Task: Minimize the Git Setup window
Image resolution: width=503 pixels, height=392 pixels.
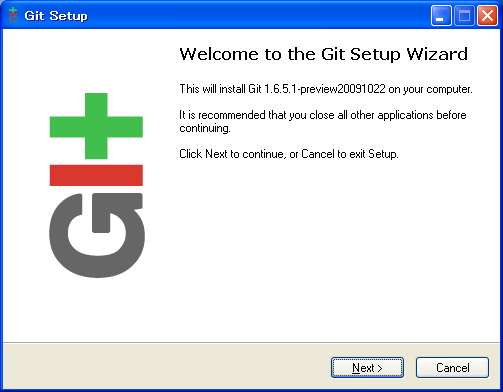Action: [441, 16]
